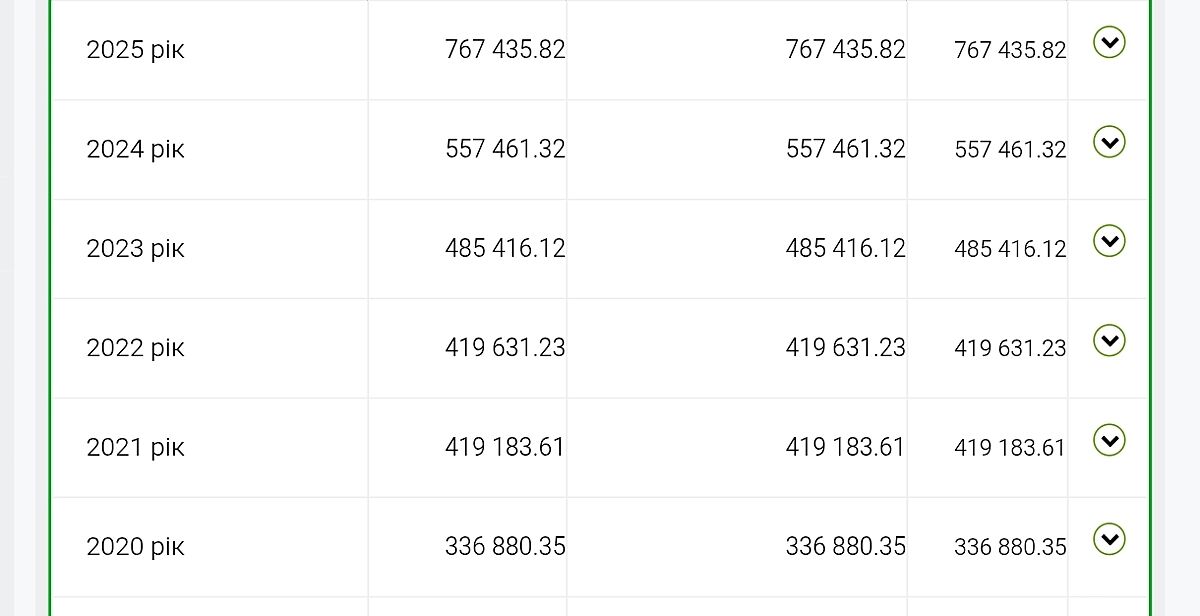This screenshot has height=616, width=1200.
Task: Click first 557 461.32 amount after 2024 рік
Action: [505, 149]
